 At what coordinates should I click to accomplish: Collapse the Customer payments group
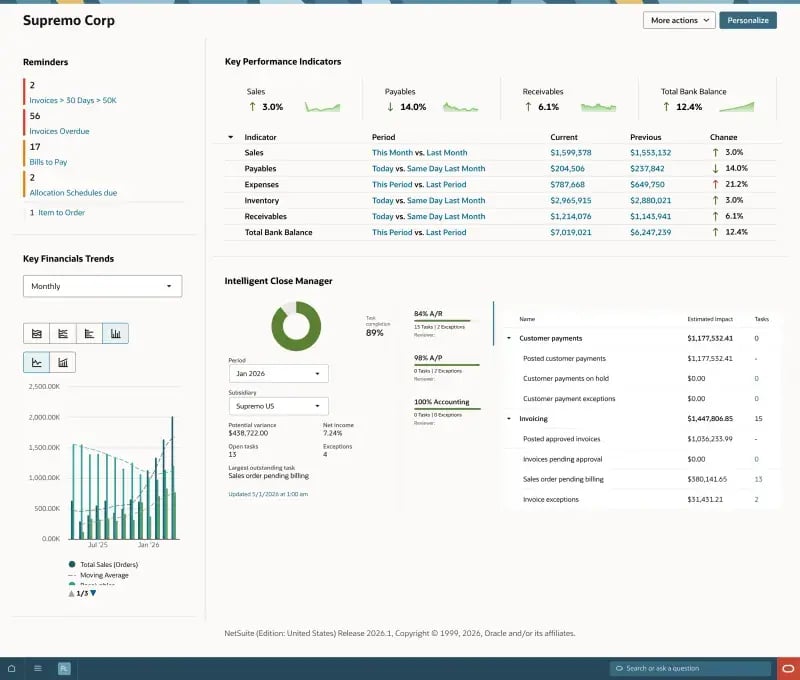pyautogui.click(x=509, y=338)
